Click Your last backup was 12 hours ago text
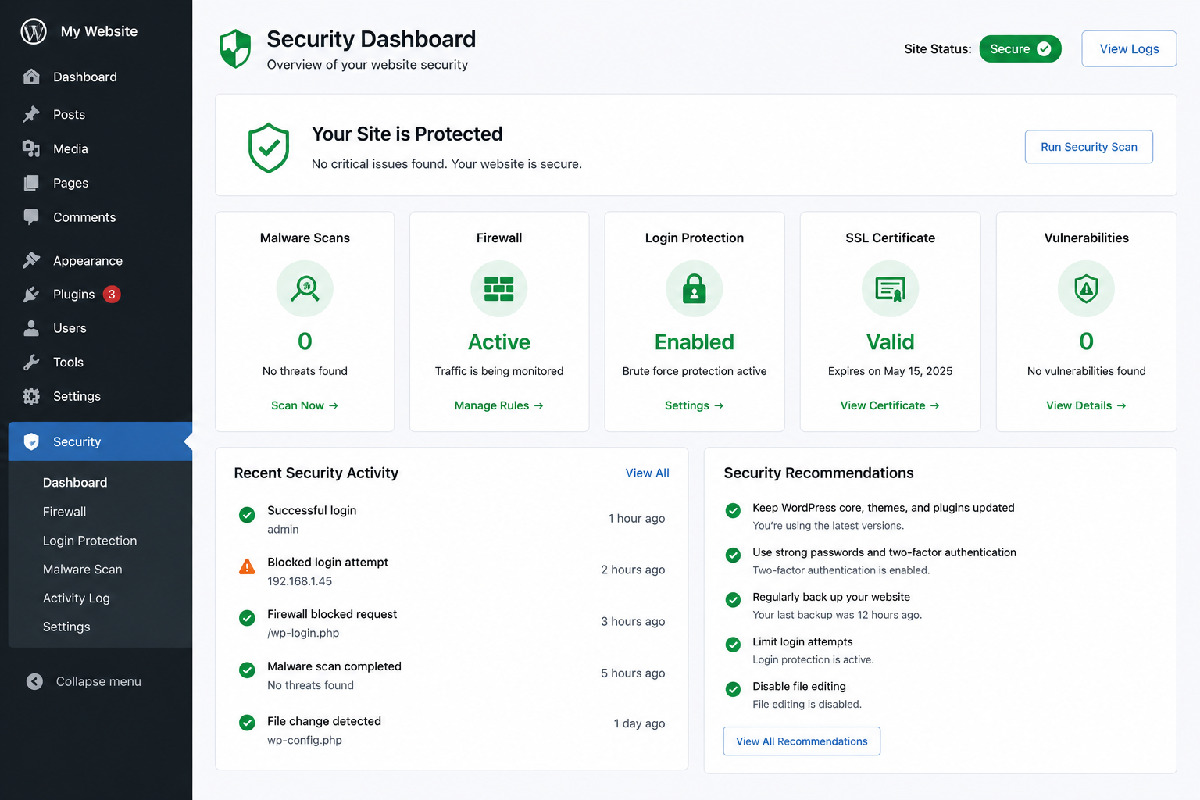1200x800 pixels. 837,615
